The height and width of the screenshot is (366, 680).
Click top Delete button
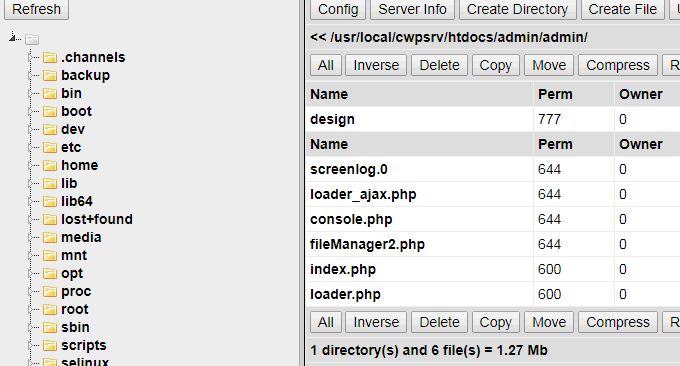[x=439, y=65]
